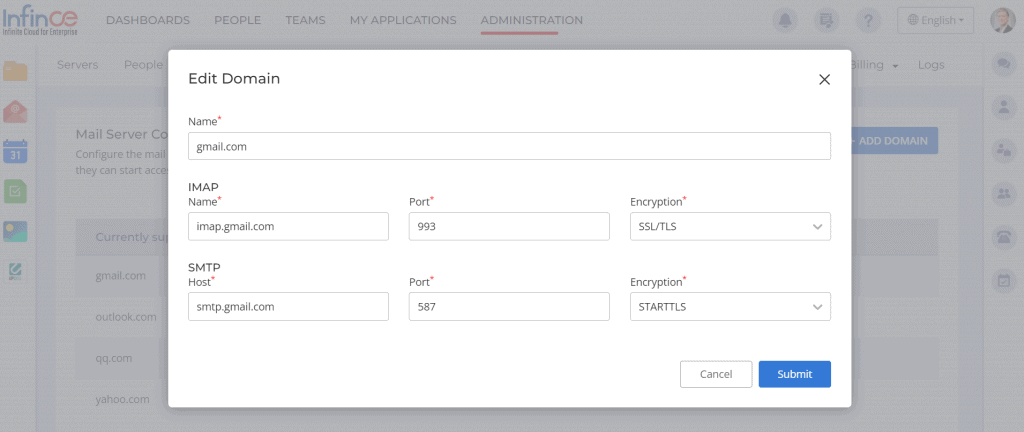The image size is (1024, 432).
Task: Go to the PEOPLE top navigation tab
Action: point(238,20)
